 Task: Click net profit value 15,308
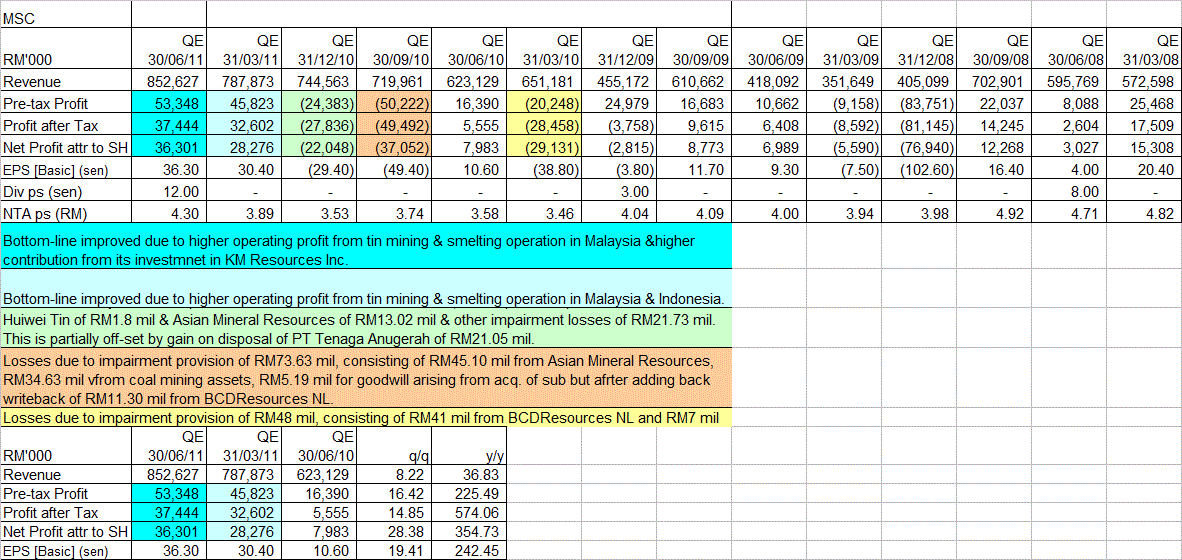[x=1144, y=148]
